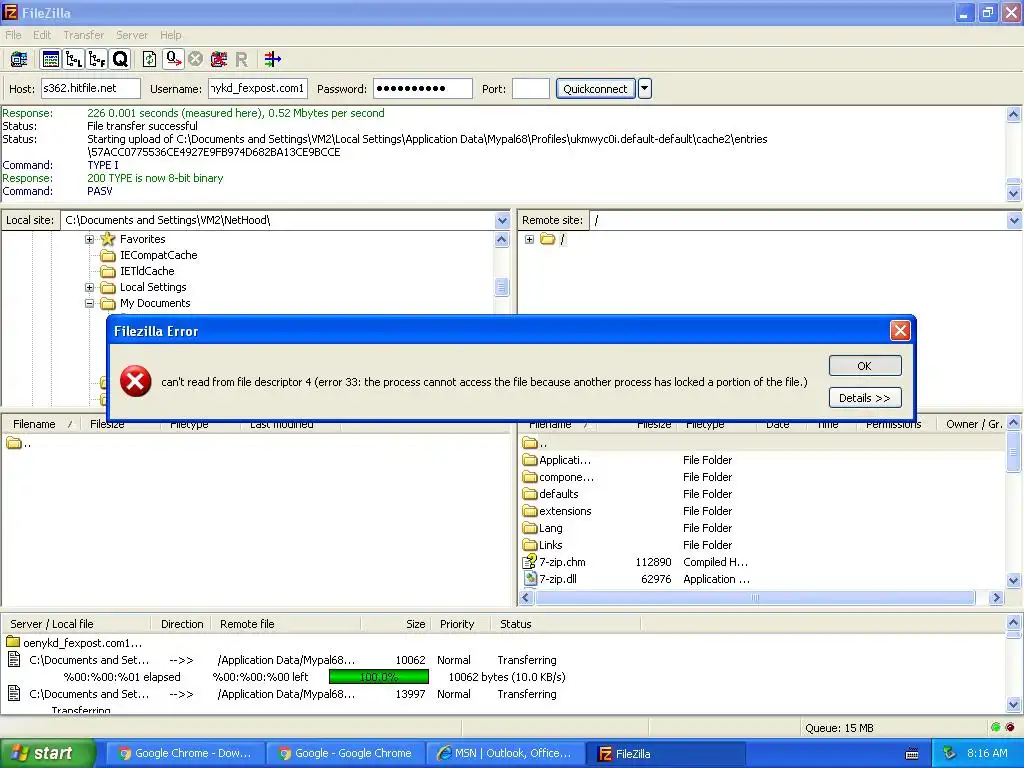Toggle remote directory tree icon

(97, 59)
